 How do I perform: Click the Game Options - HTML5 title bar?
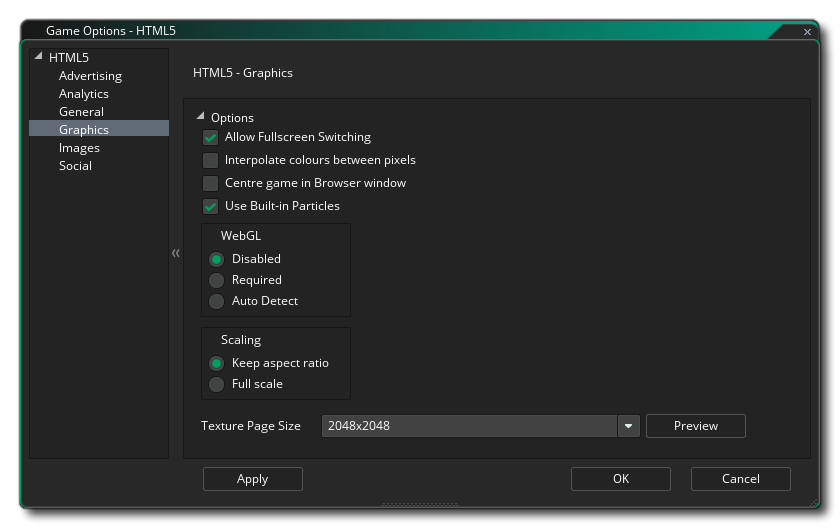tap(111, 31)
